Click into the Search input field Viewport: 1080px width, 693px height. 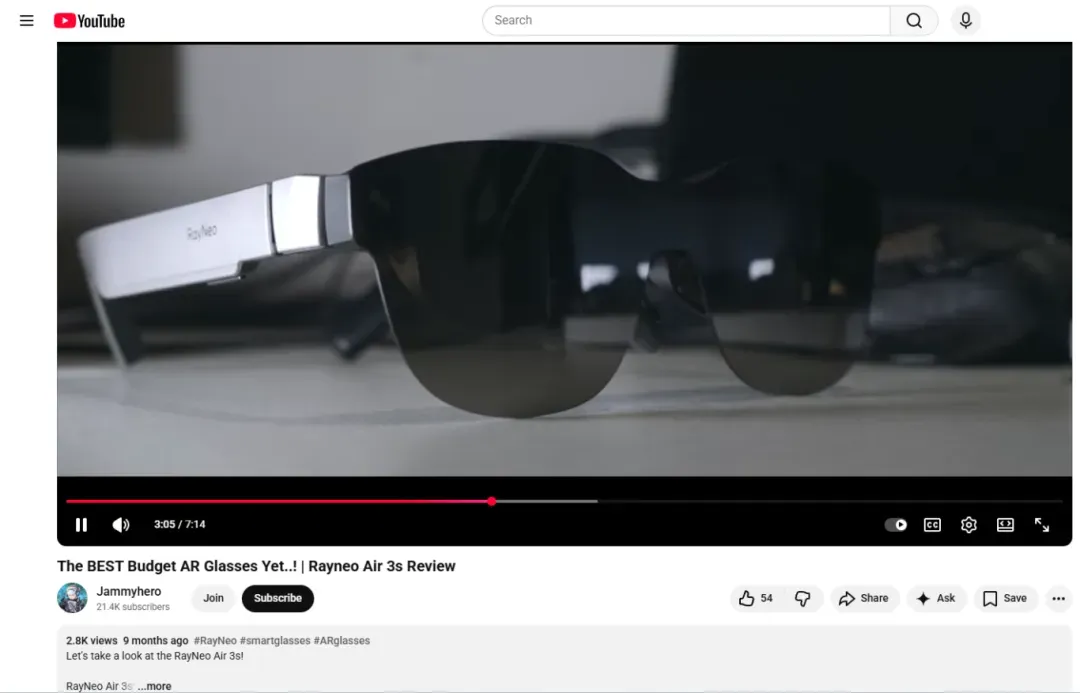686,21
